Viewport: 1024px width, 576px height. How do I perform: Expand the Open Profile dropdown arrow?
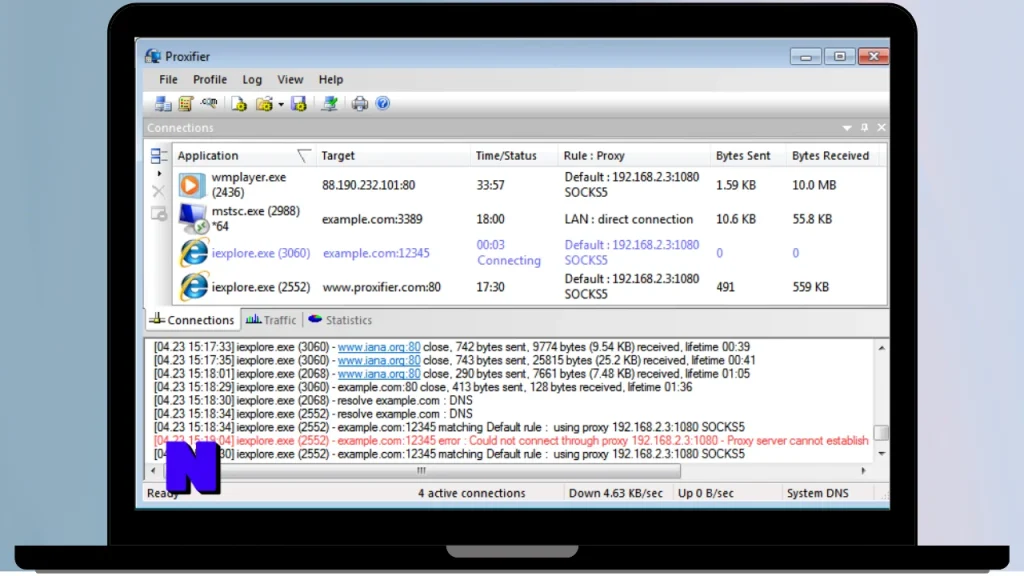(281, 104)
